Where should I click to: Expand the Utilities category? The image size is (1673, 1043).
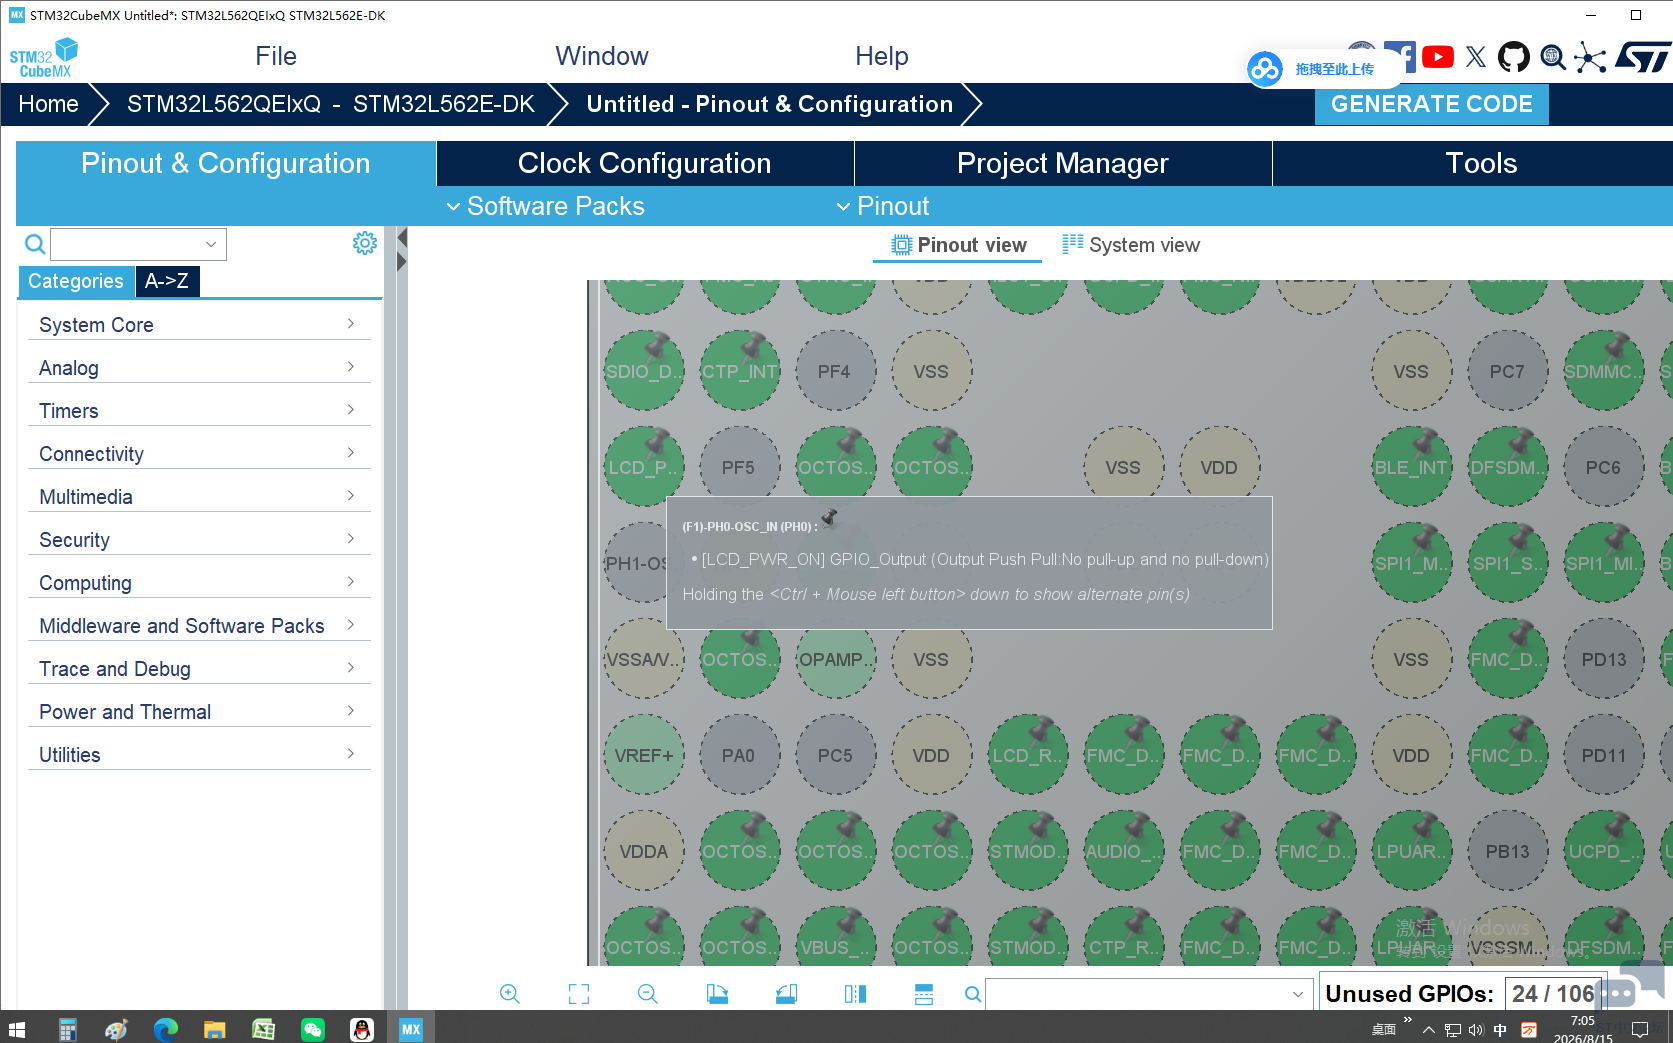pos(199,755)
